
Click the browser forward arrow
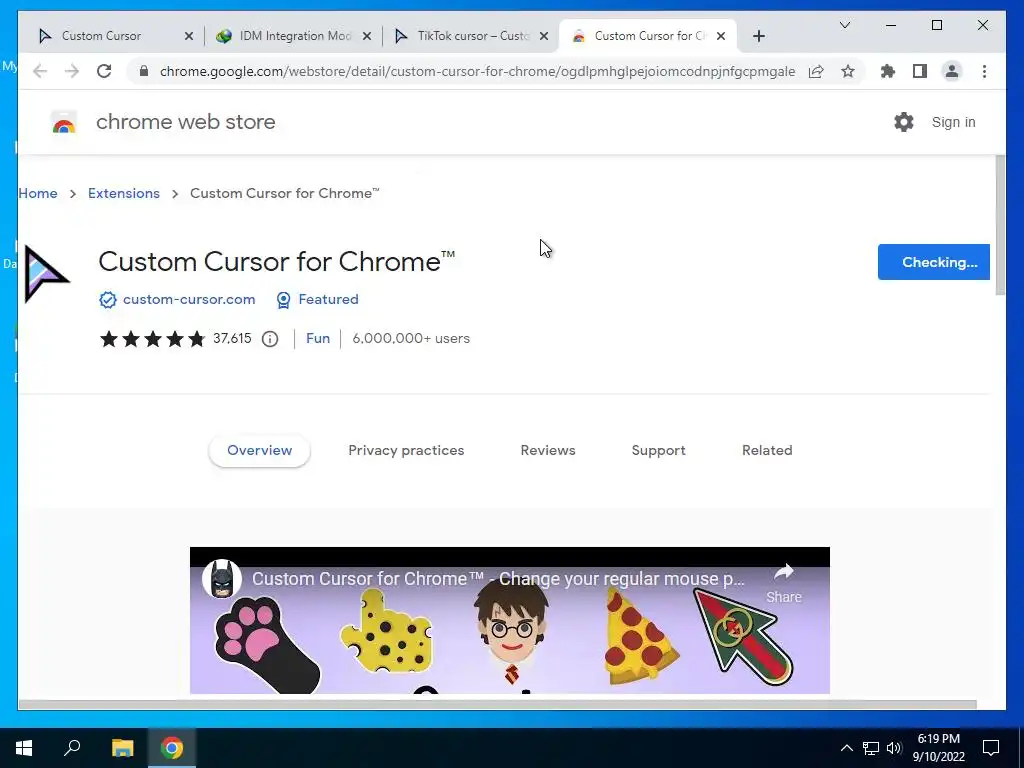point(72,71)
